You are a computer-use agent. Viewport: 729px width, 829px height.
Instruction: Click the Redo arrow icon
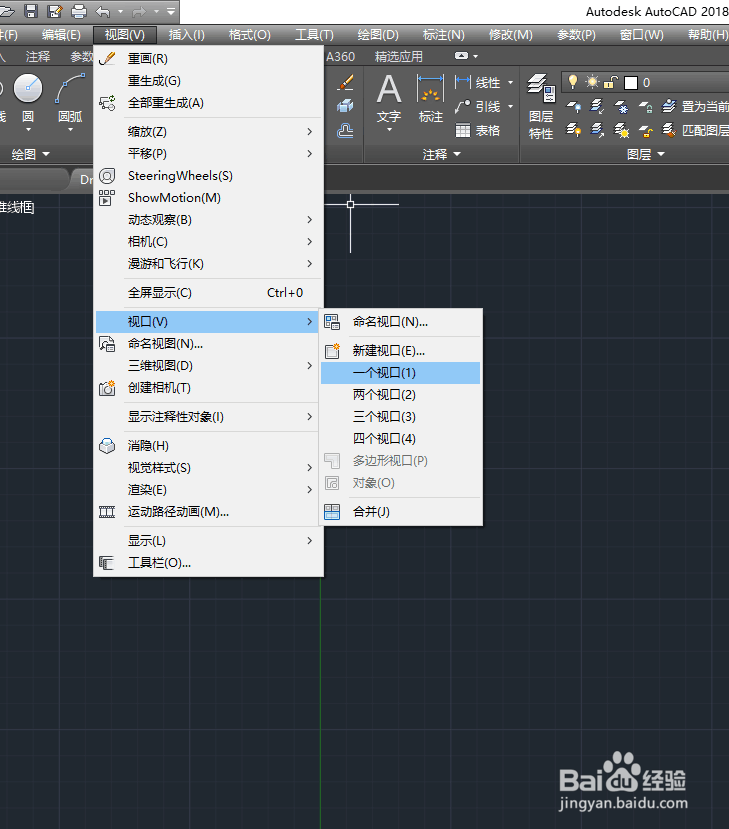pyautogui.click(x=139, y=11)
